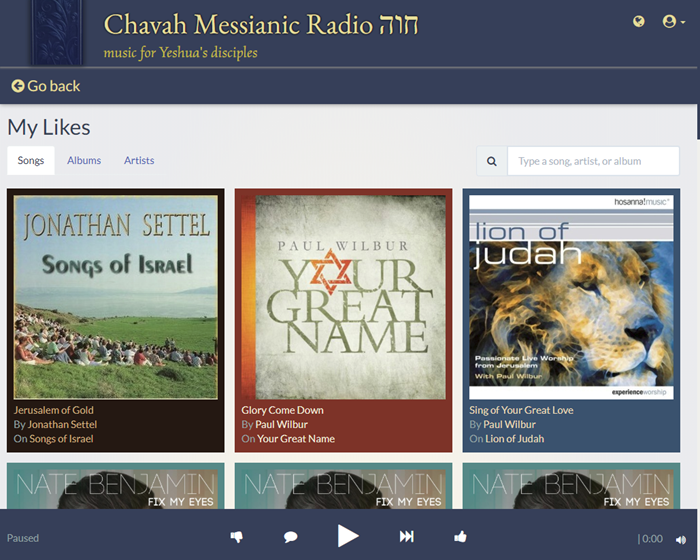
Task: Click the thumbs down dislike icon
Action: click(237, 536)
